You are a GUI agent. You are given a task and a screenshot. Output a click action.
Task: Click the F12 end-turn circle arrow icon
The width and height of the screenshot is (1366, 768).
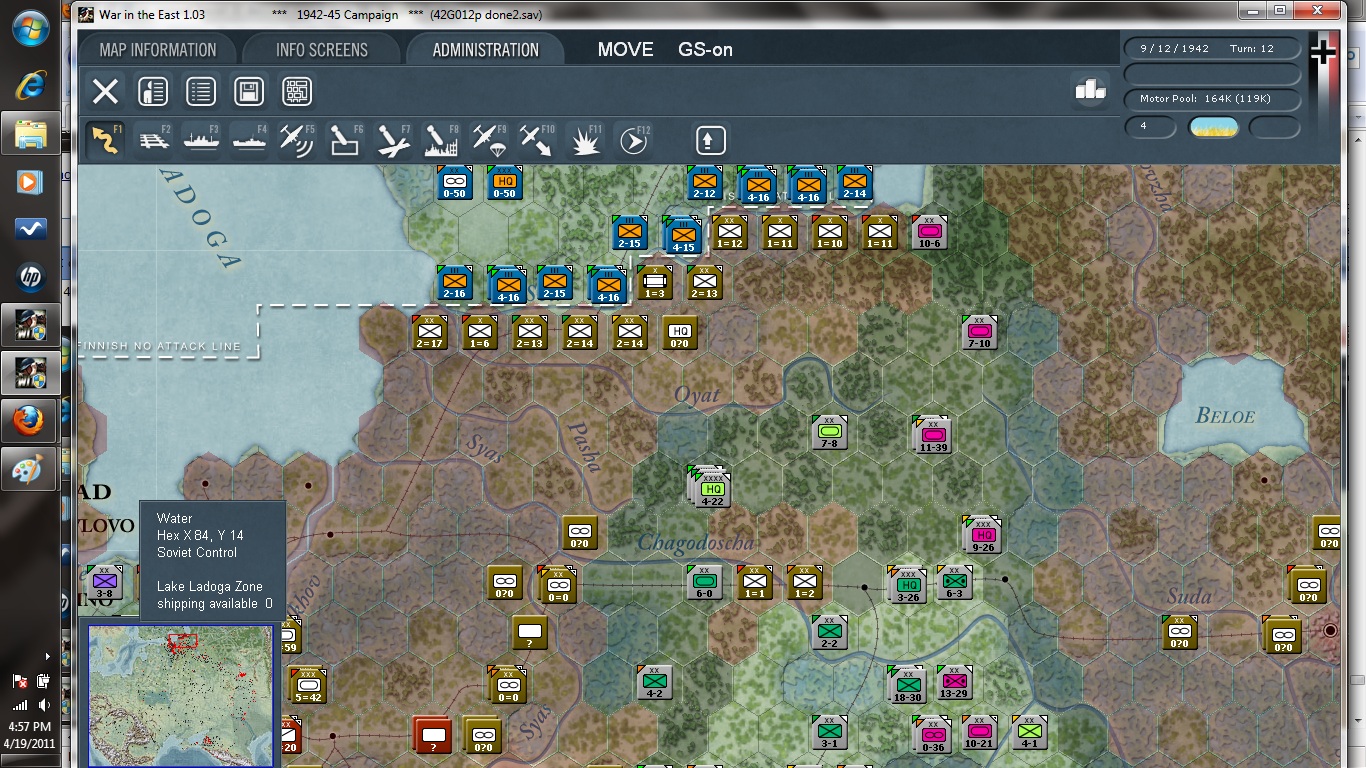(633, 140)
